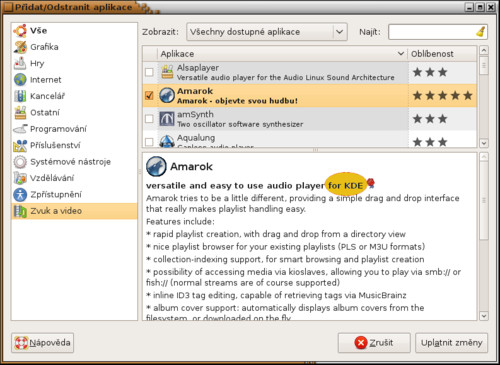This screenshot has width=500, height=365.
Task: Click the Kancelář office icon
Action: click(x=20, y=96)
